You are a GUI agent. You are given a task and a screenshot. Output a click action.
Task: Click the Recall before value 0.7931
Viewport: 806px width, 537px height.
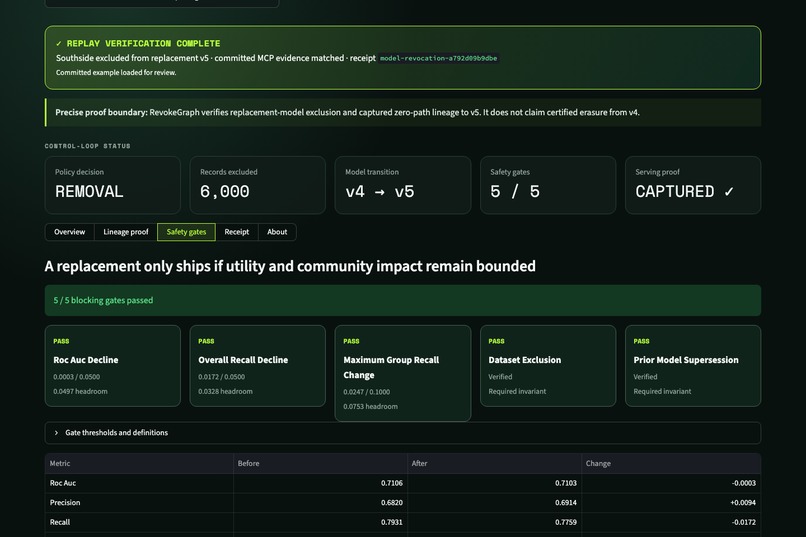[392, 522]
